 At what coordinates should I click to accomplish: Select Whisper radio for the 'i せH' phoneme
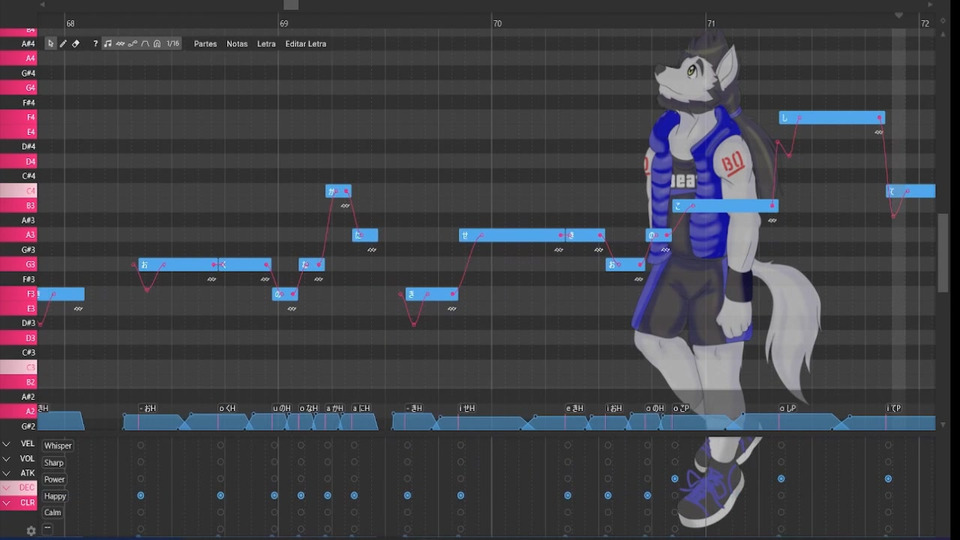461,445
